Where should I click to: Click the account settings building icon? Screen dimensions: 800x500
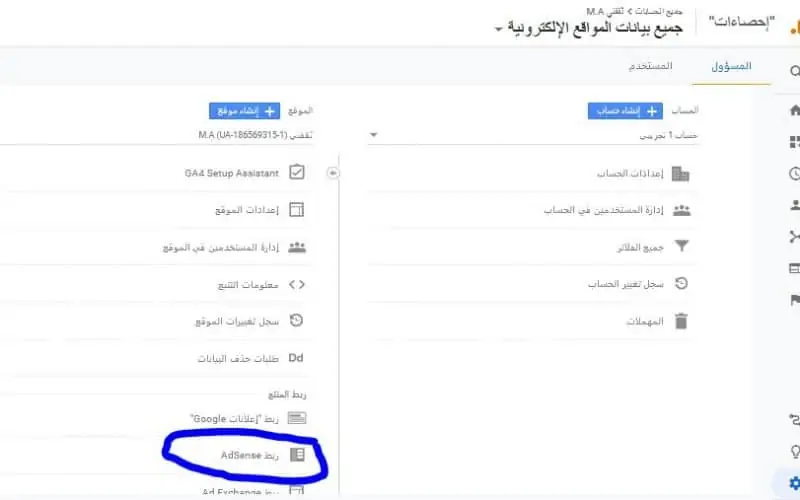point(681,174)
